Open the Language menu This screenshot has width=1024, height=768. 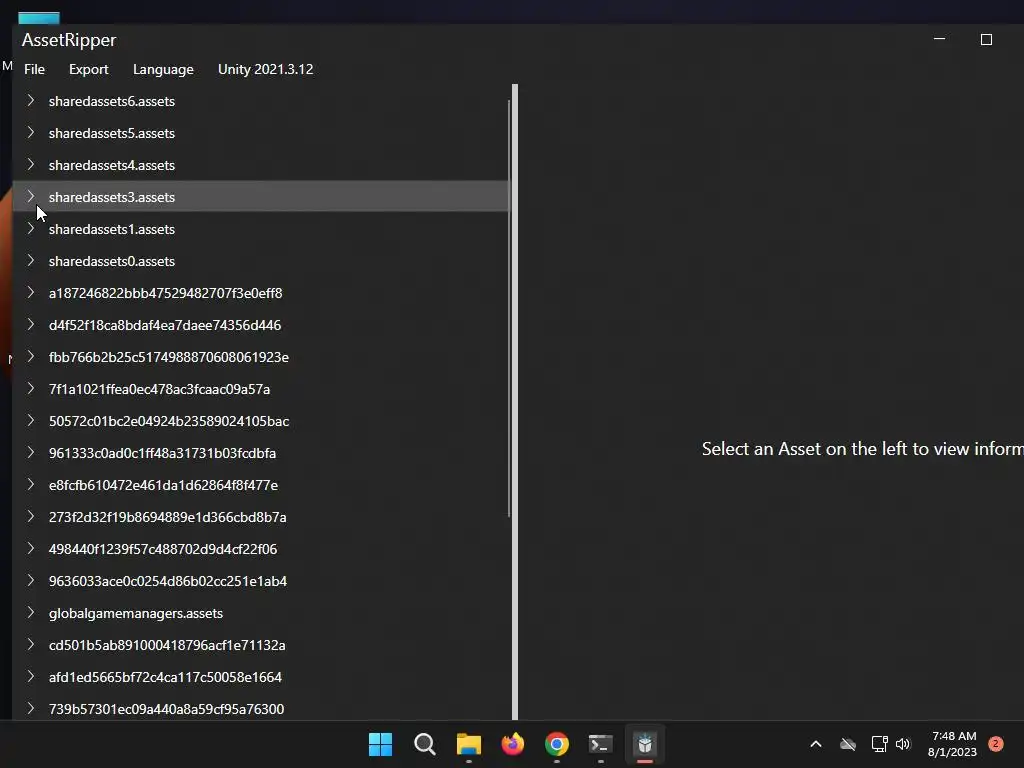(163, 69)
